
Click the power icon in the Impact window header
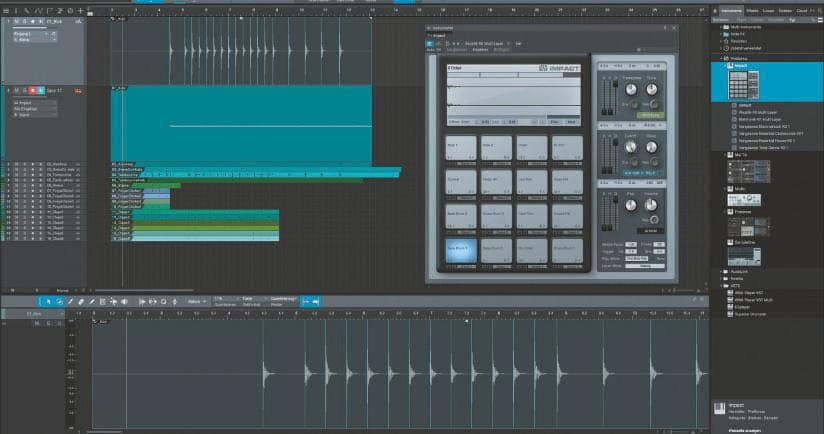coord(430,44)
